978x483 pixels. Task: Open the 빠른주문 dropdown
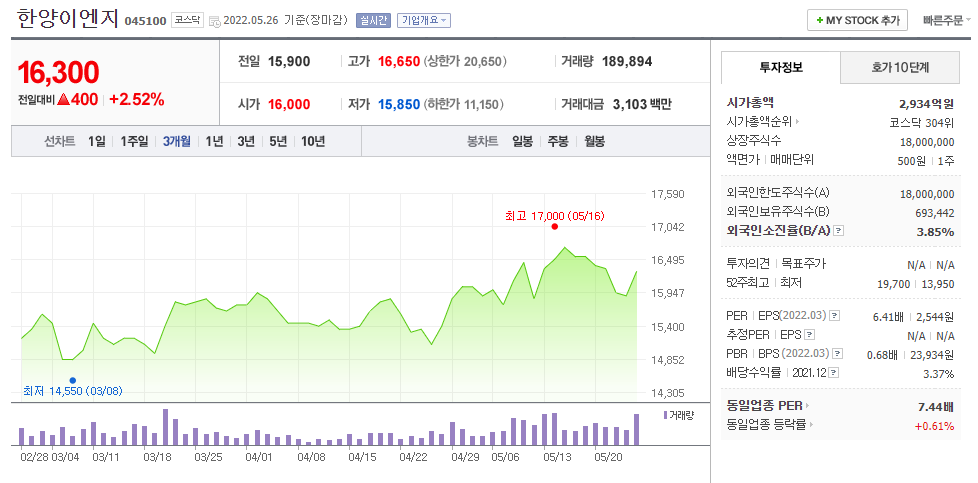coord(947,20)
